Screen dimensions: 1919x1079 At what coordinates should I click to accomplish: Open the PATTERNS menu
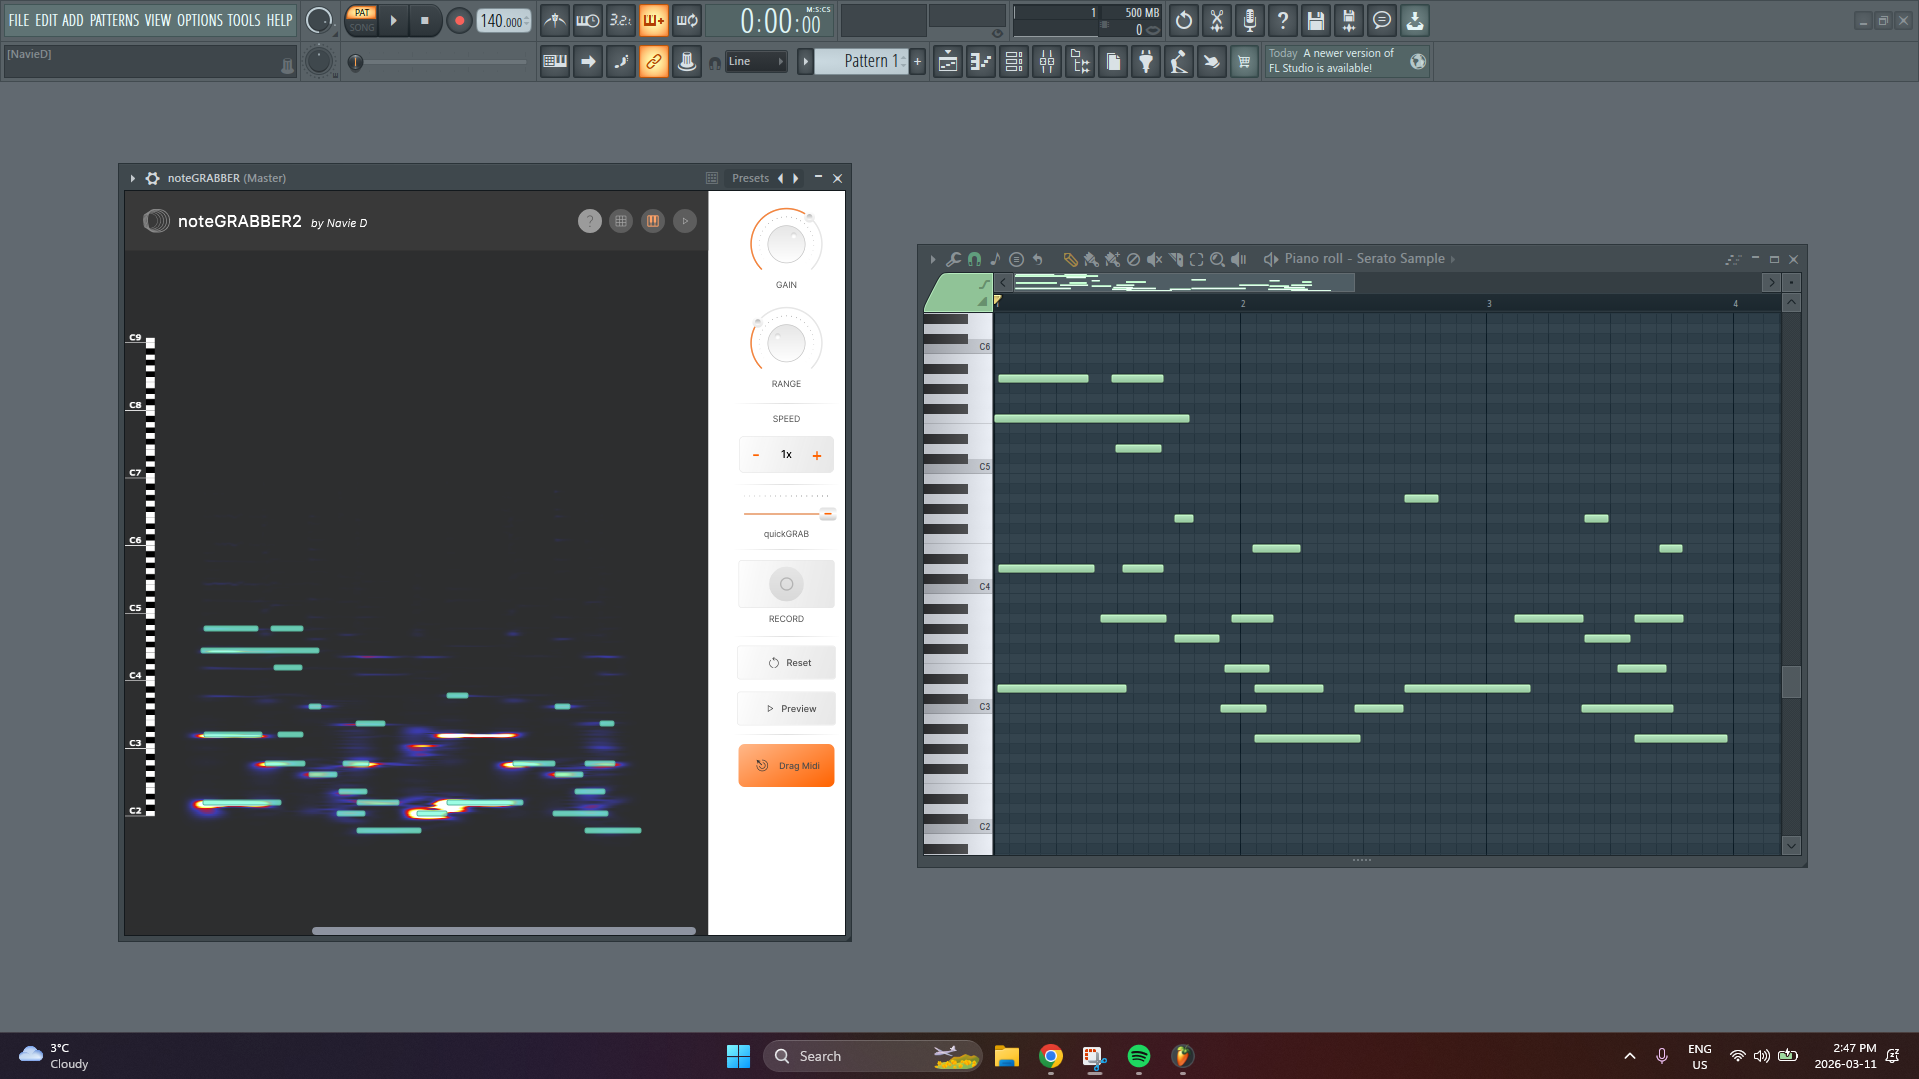[114, 20]
